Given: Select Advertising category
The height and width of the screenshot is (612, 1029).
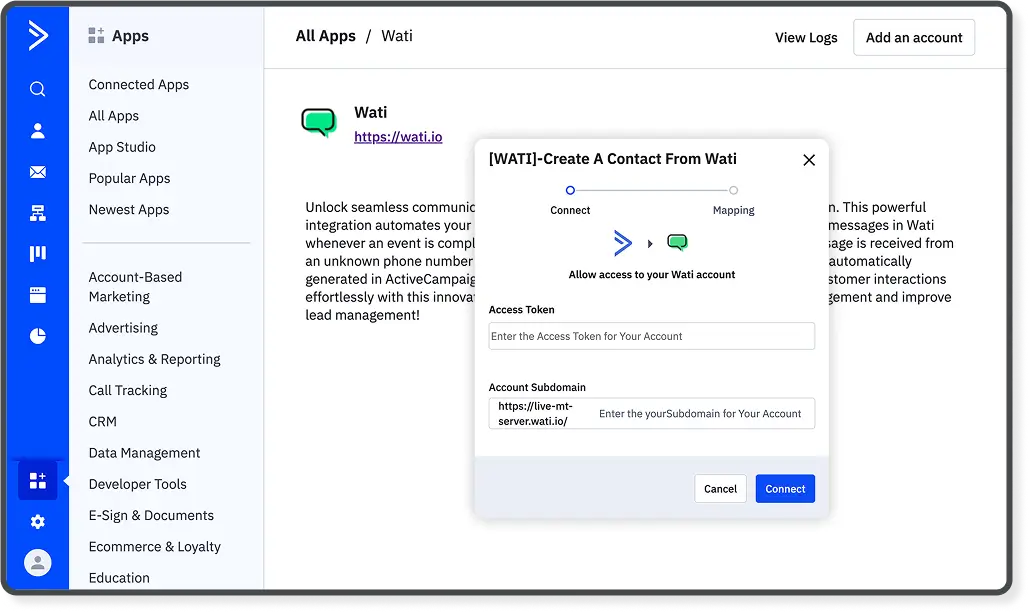Looking at the screenshot, I should (123, 328).
